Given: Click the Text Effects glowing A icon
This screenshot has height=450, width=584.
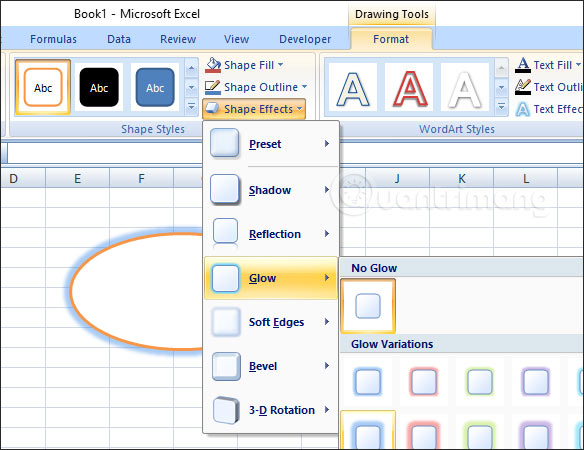Looking at the screenshot, I should tap(523, 109).
